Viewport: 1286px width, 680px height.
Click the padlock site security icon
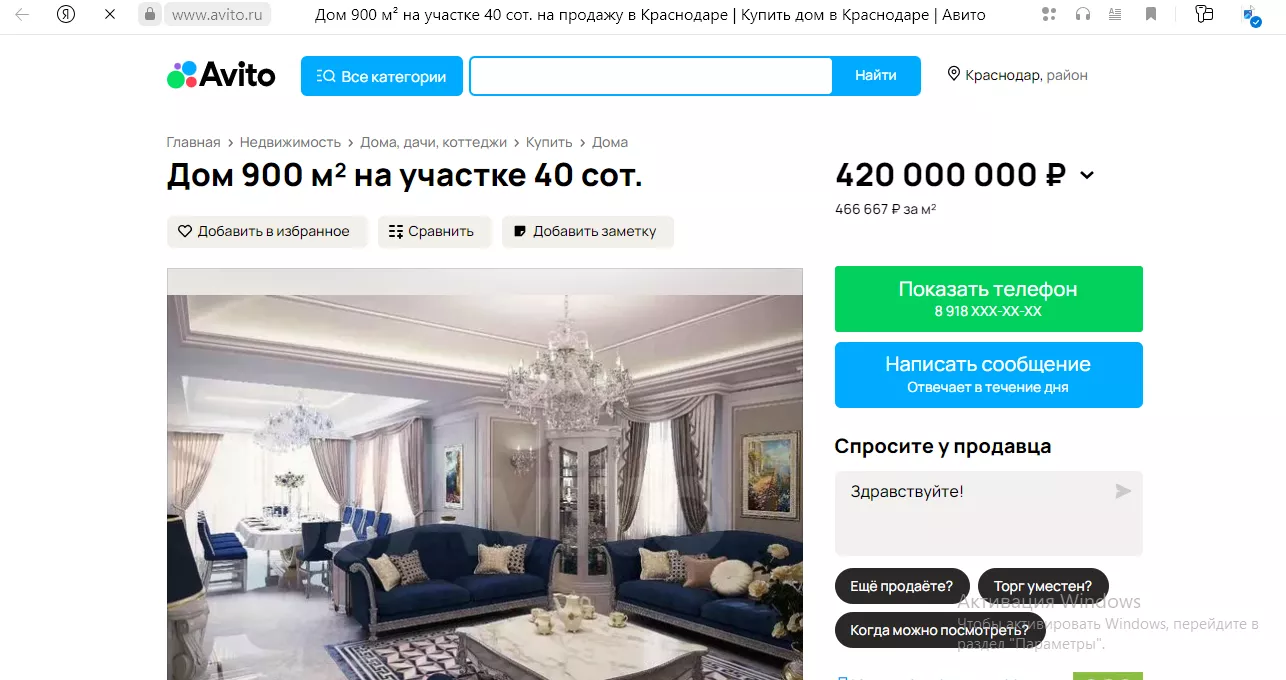[150, 15]
